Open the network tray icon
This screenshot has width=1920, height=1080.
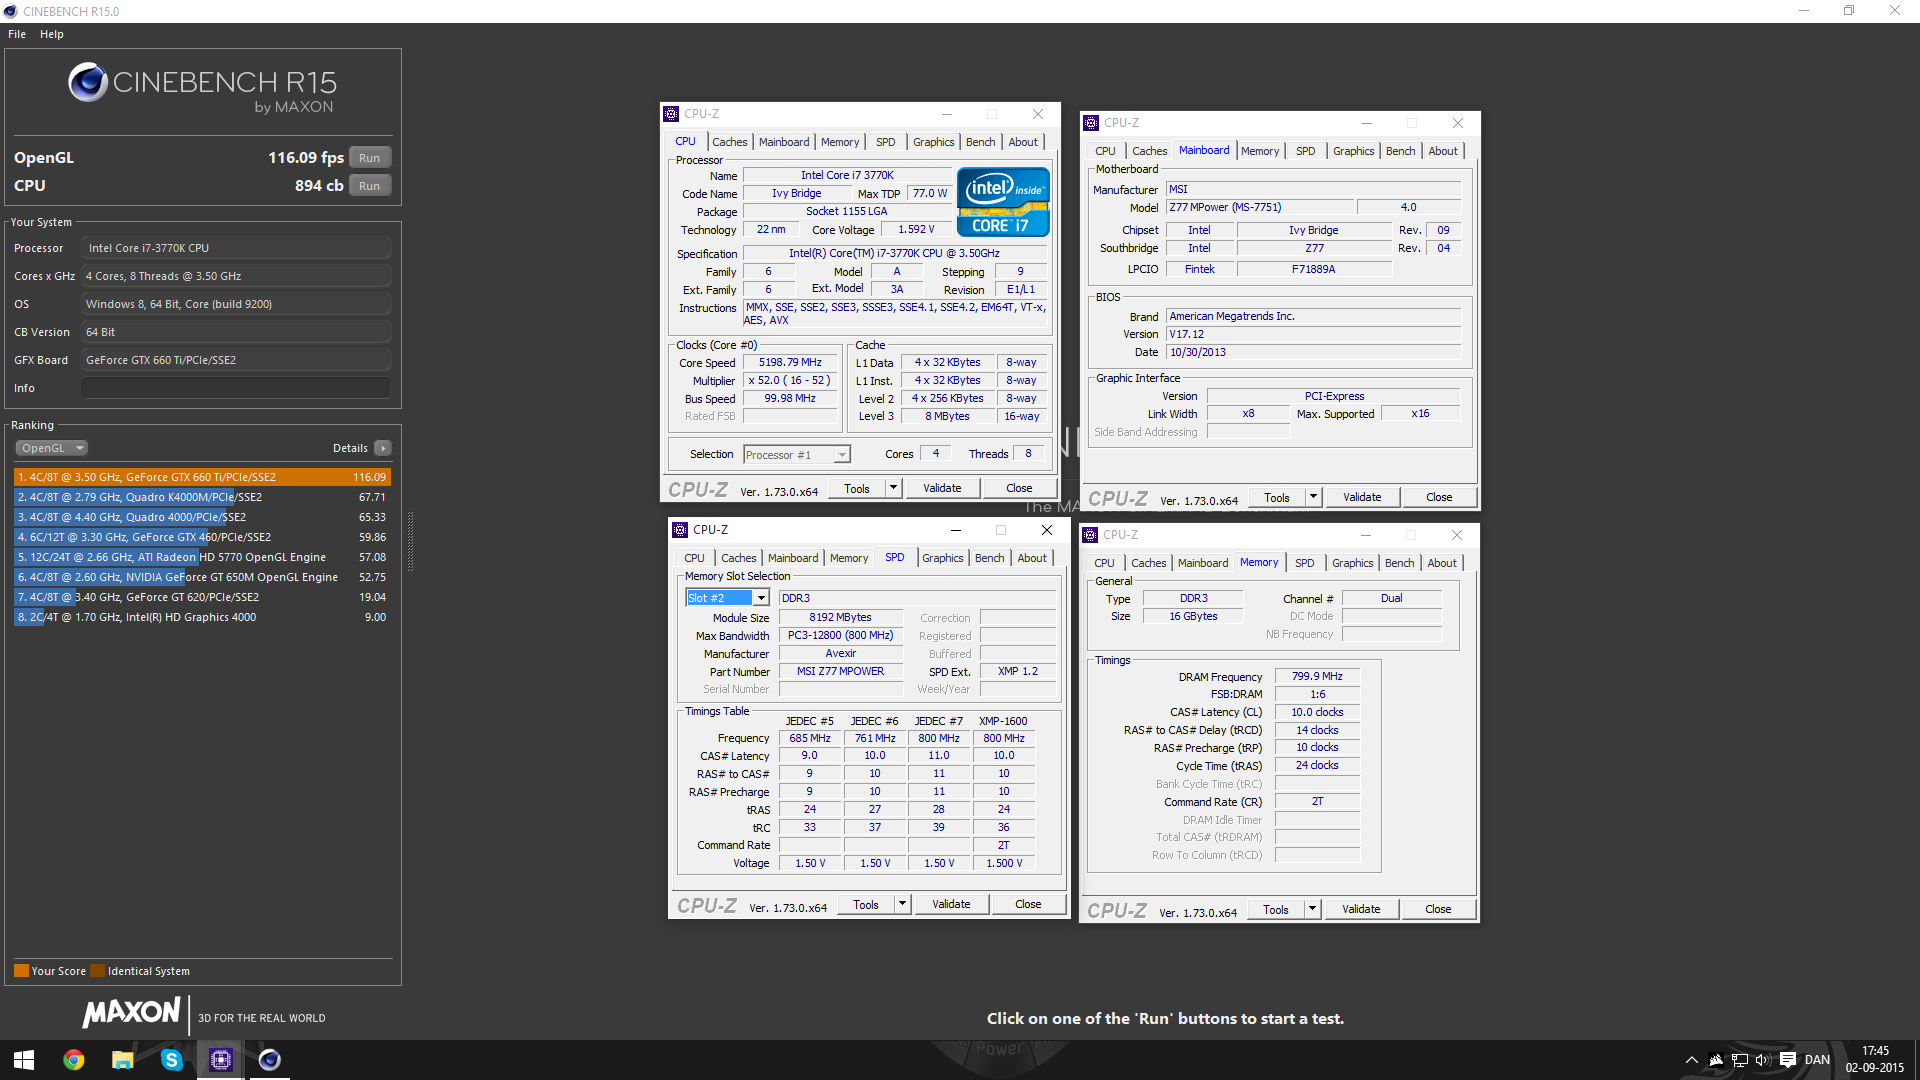(1740, 1060)
